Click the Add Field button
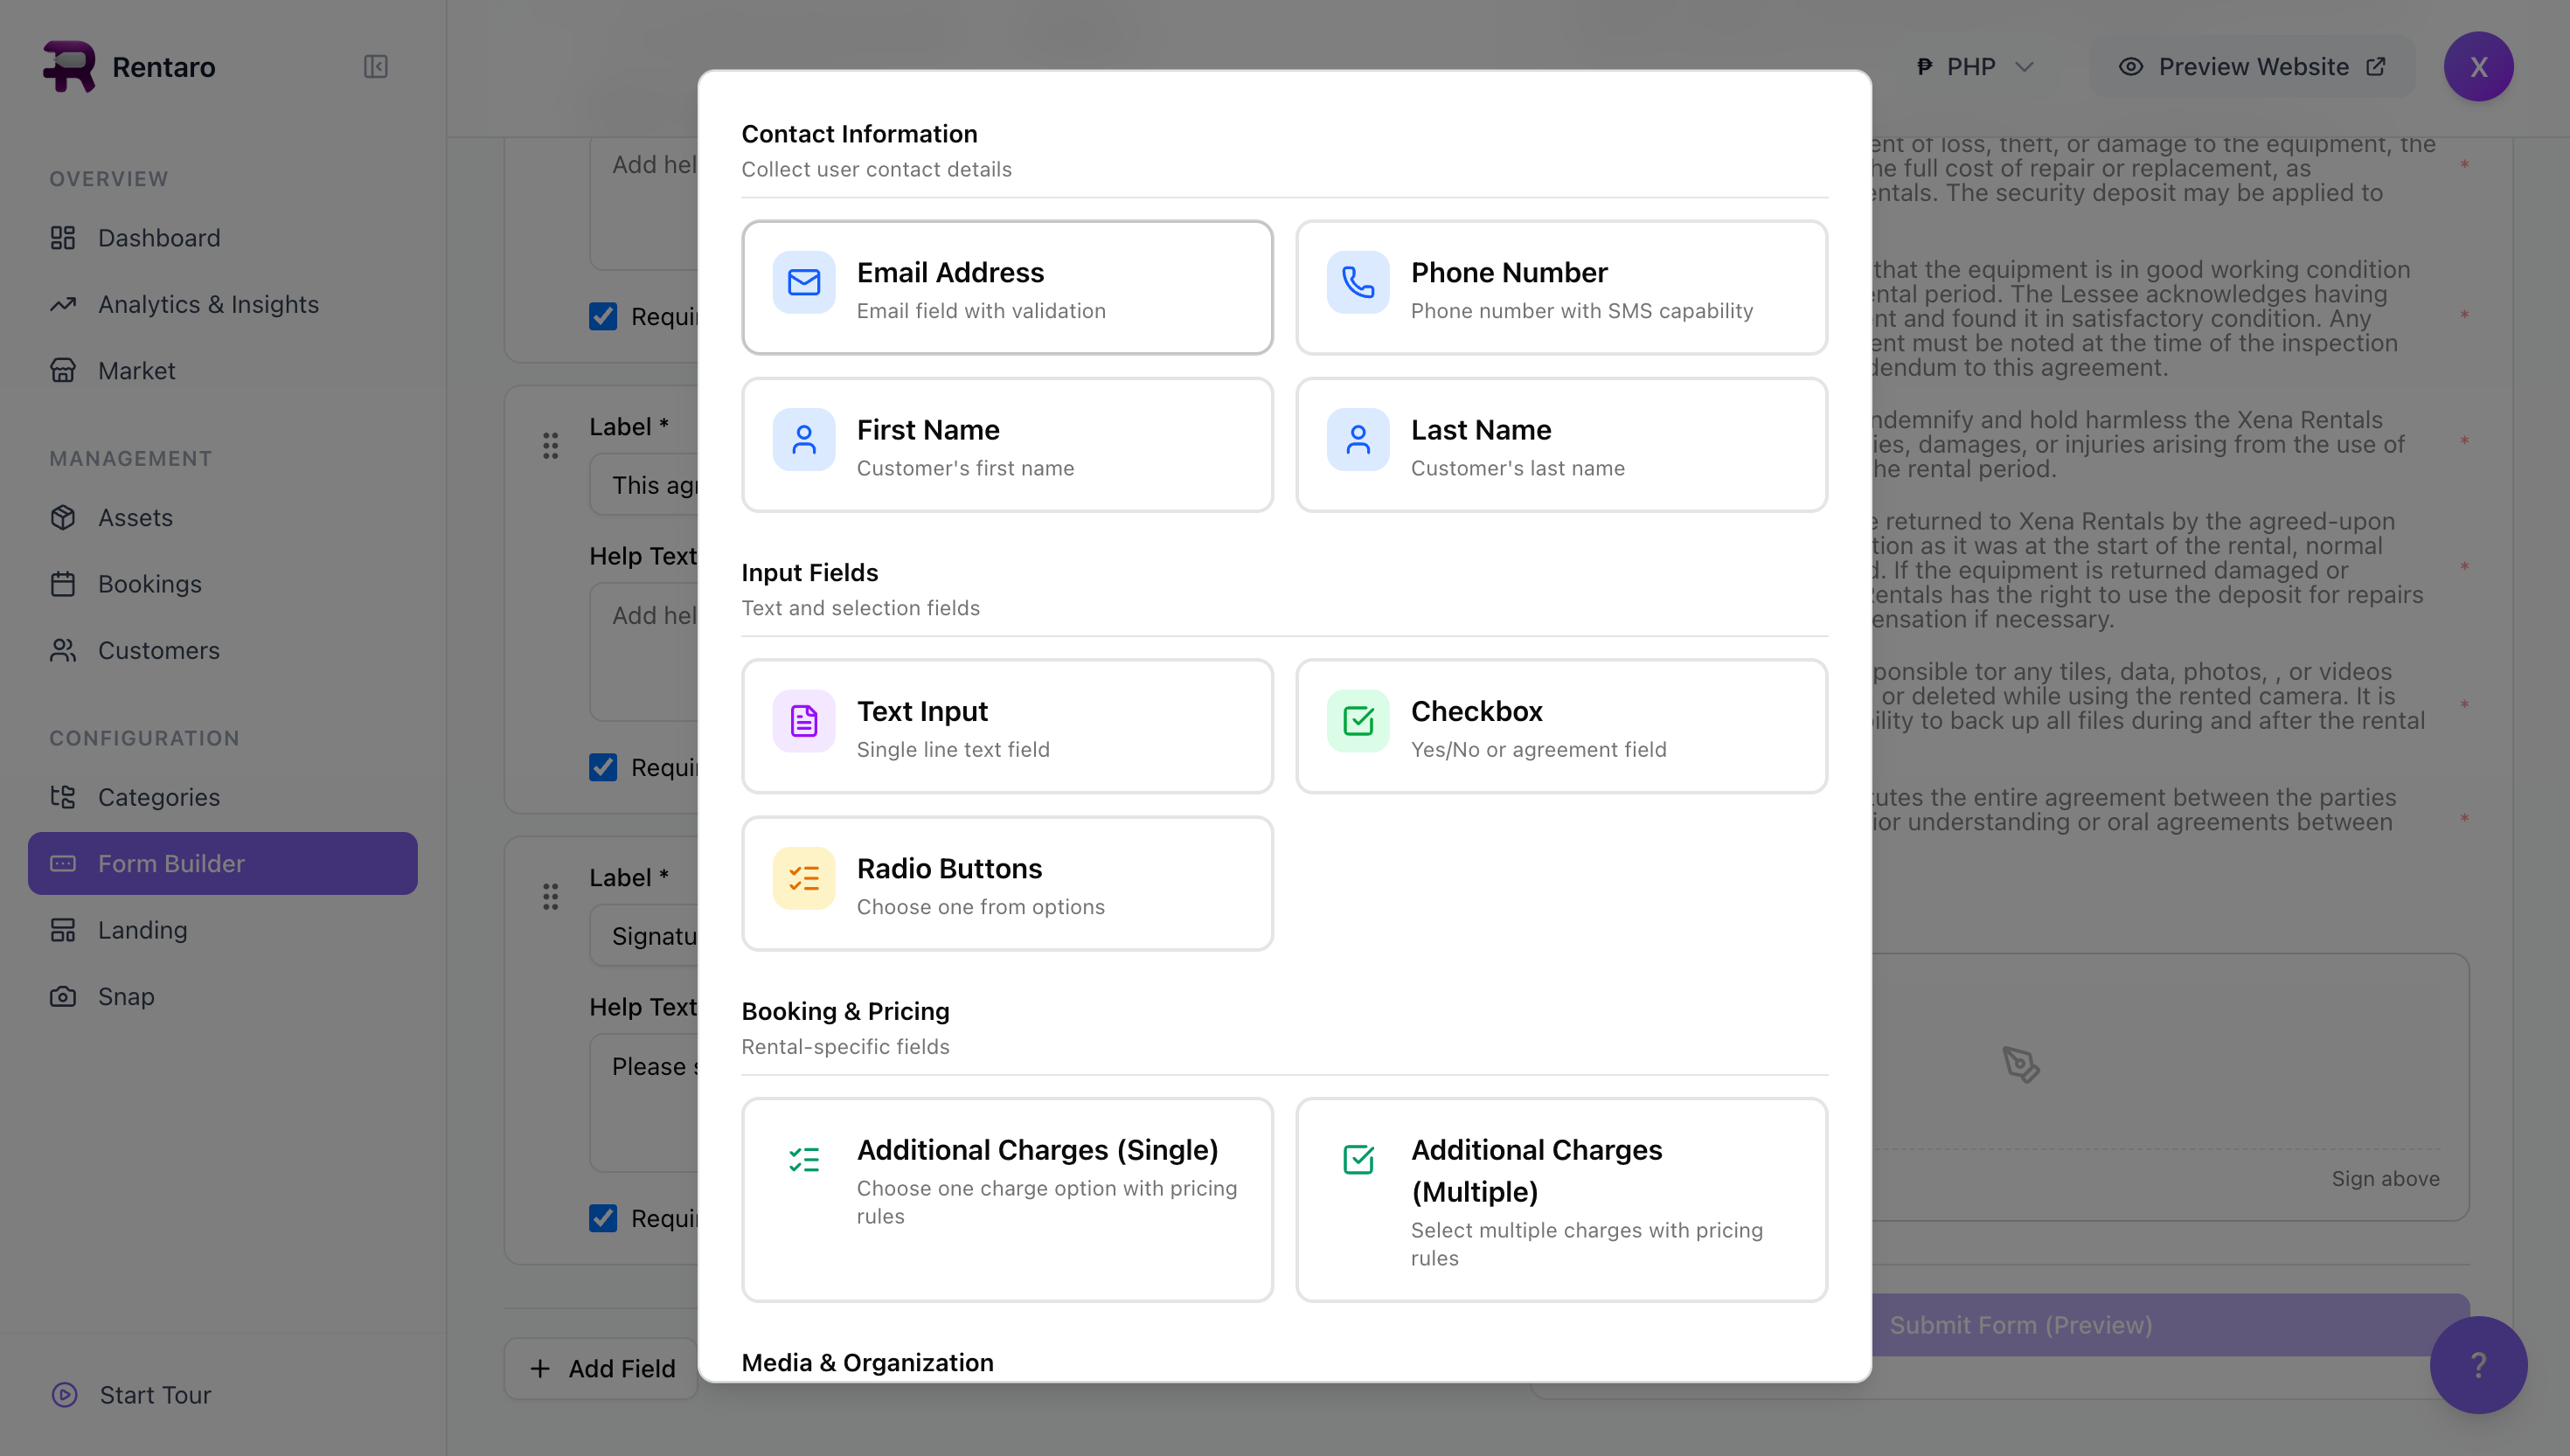This screenshot has height=1456, width=2570. pos(602,1368)
